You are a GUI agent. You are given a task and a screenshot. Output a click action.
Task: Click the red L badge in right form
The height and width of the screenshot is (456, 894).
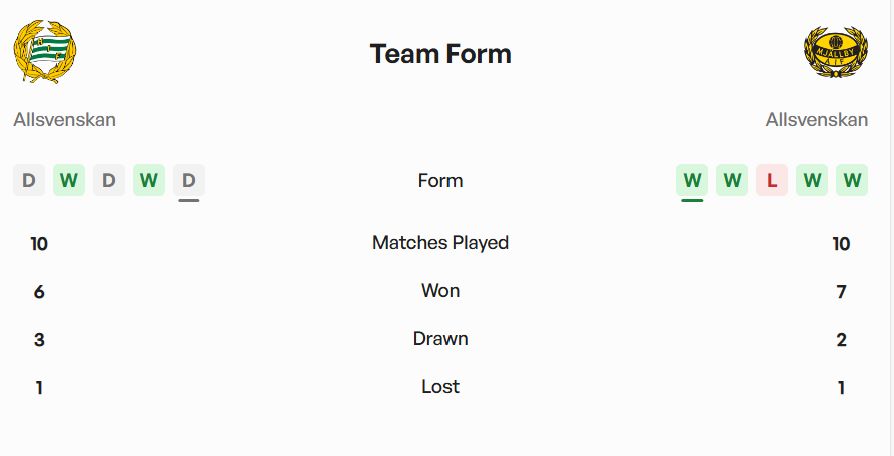(772, 180)
